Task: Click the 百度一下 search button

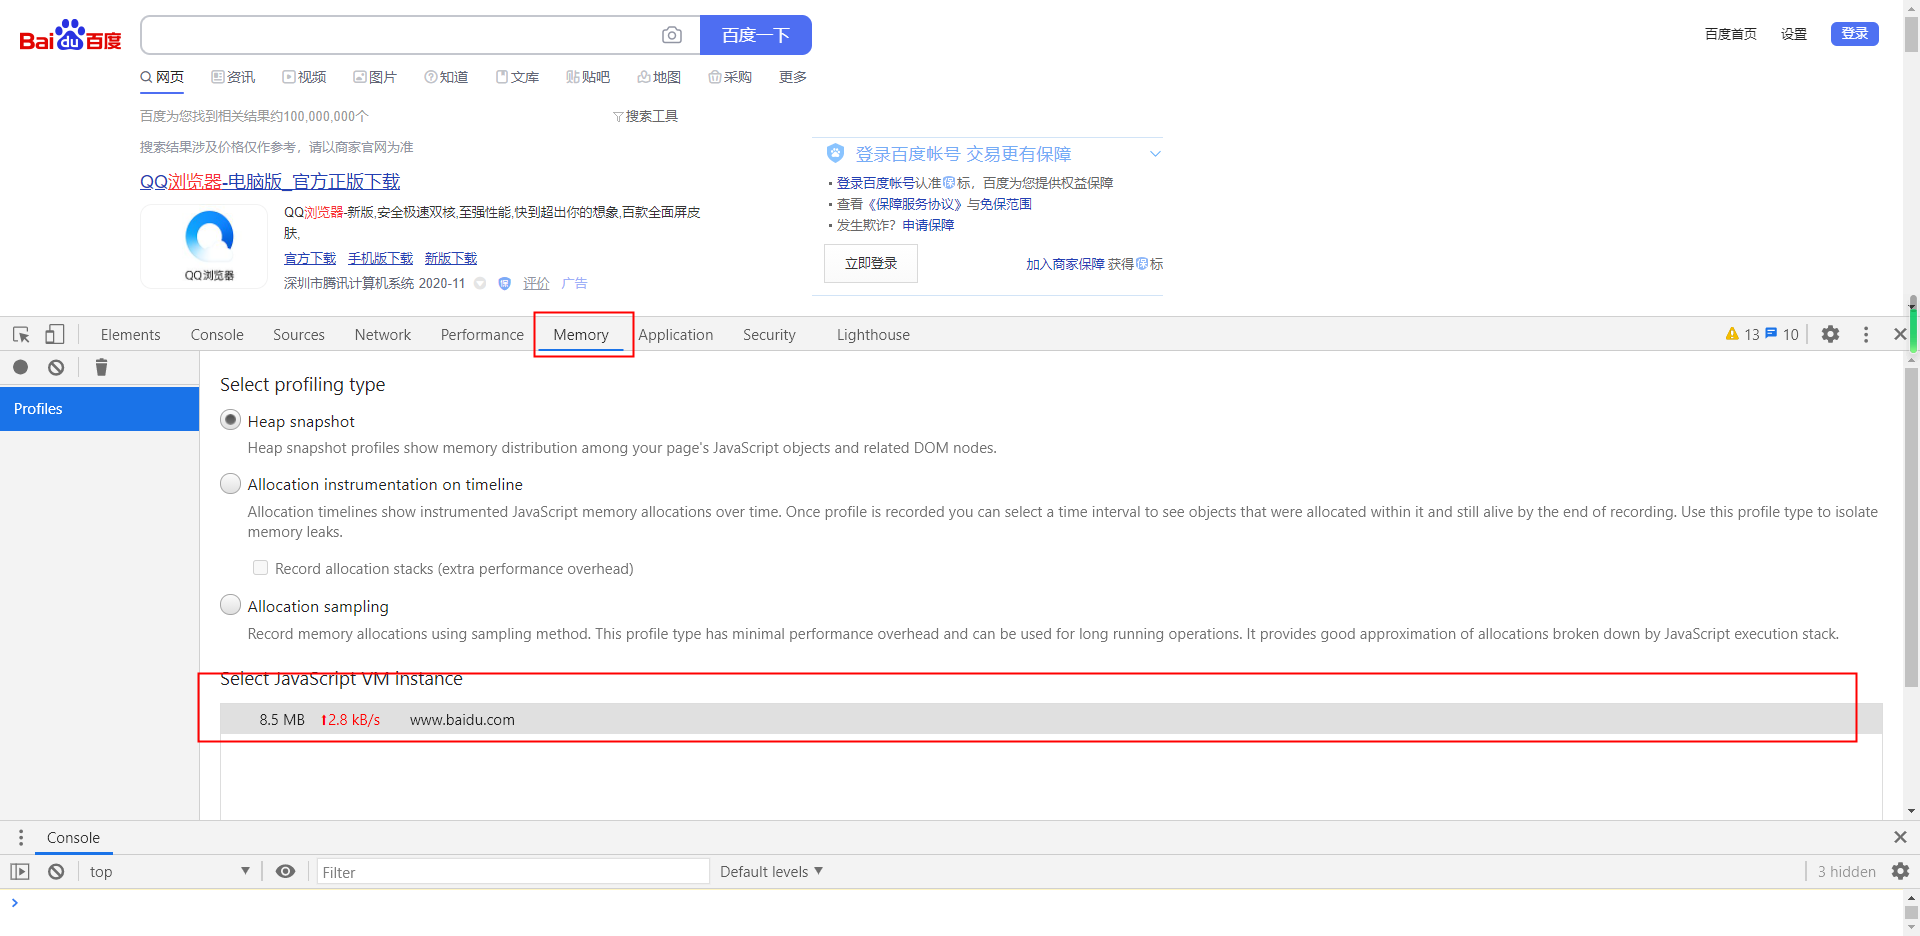Action: click(756, 35)
